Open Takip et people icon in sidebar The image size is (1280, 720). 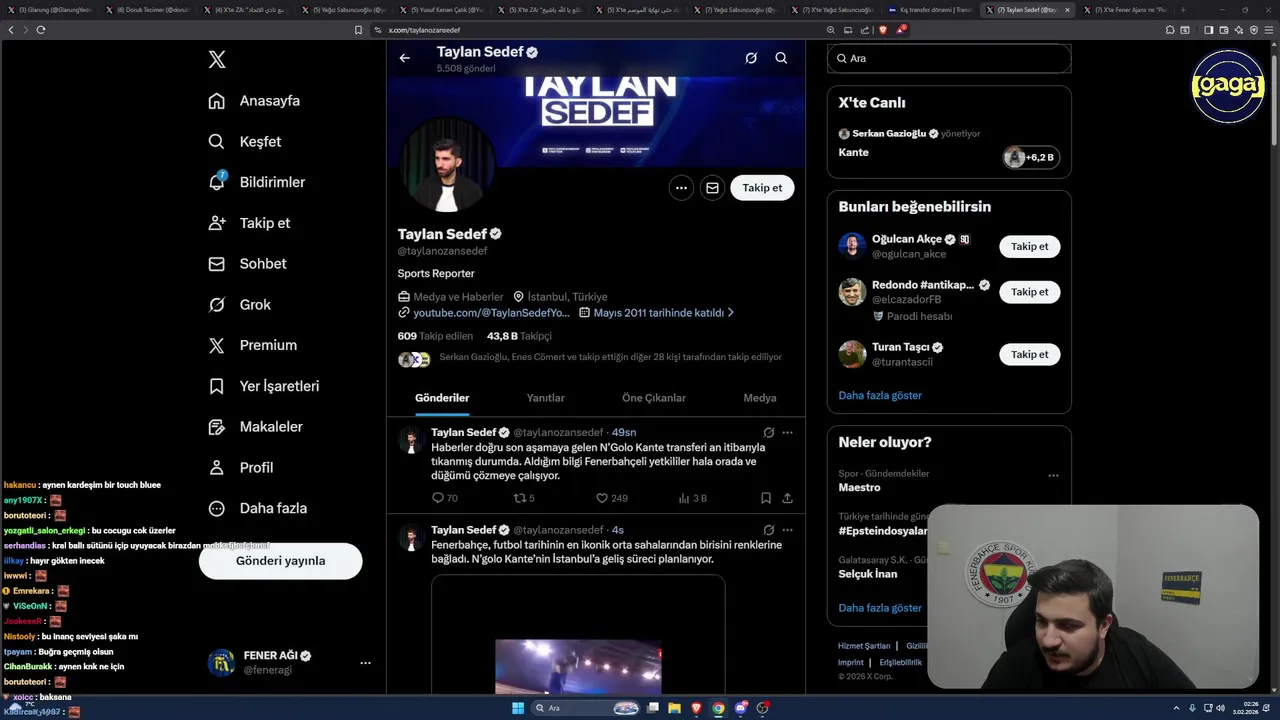pyautogui.click(x=216, y=223)
